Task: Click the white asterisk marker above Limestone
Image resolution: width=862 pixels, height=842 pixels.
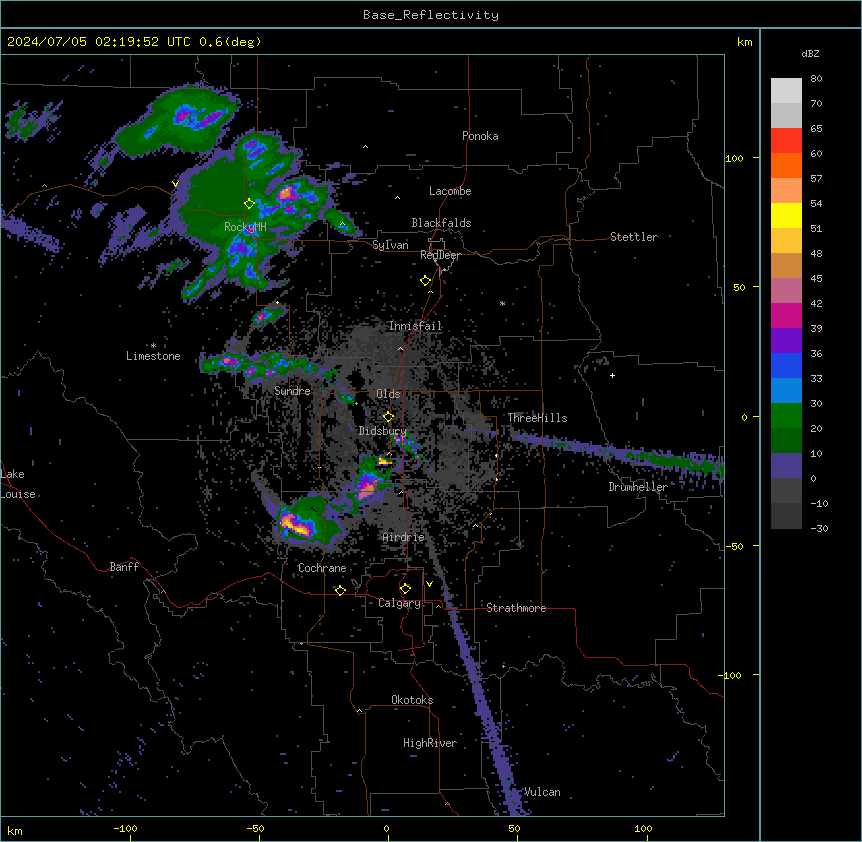Action: tap(153, 345)
